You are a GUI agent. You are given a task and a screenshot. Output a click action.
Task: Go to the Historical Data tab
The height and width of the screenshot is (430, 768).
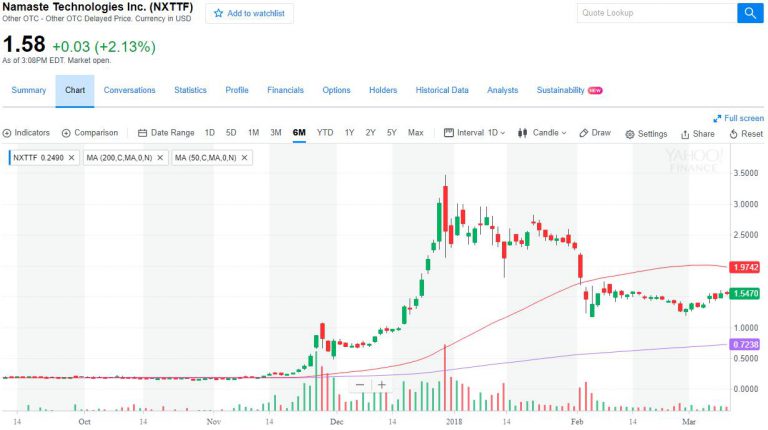(442, 90)
